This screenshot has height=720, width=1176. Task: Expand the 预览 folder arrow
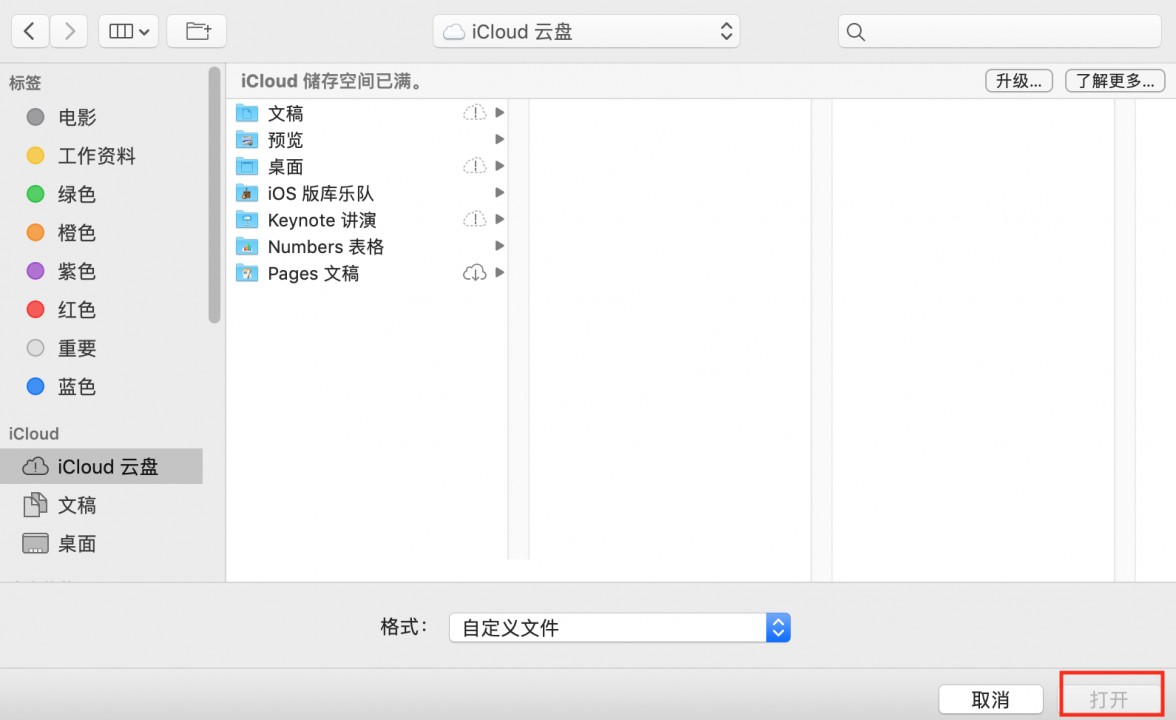click(x=500, y=140)
